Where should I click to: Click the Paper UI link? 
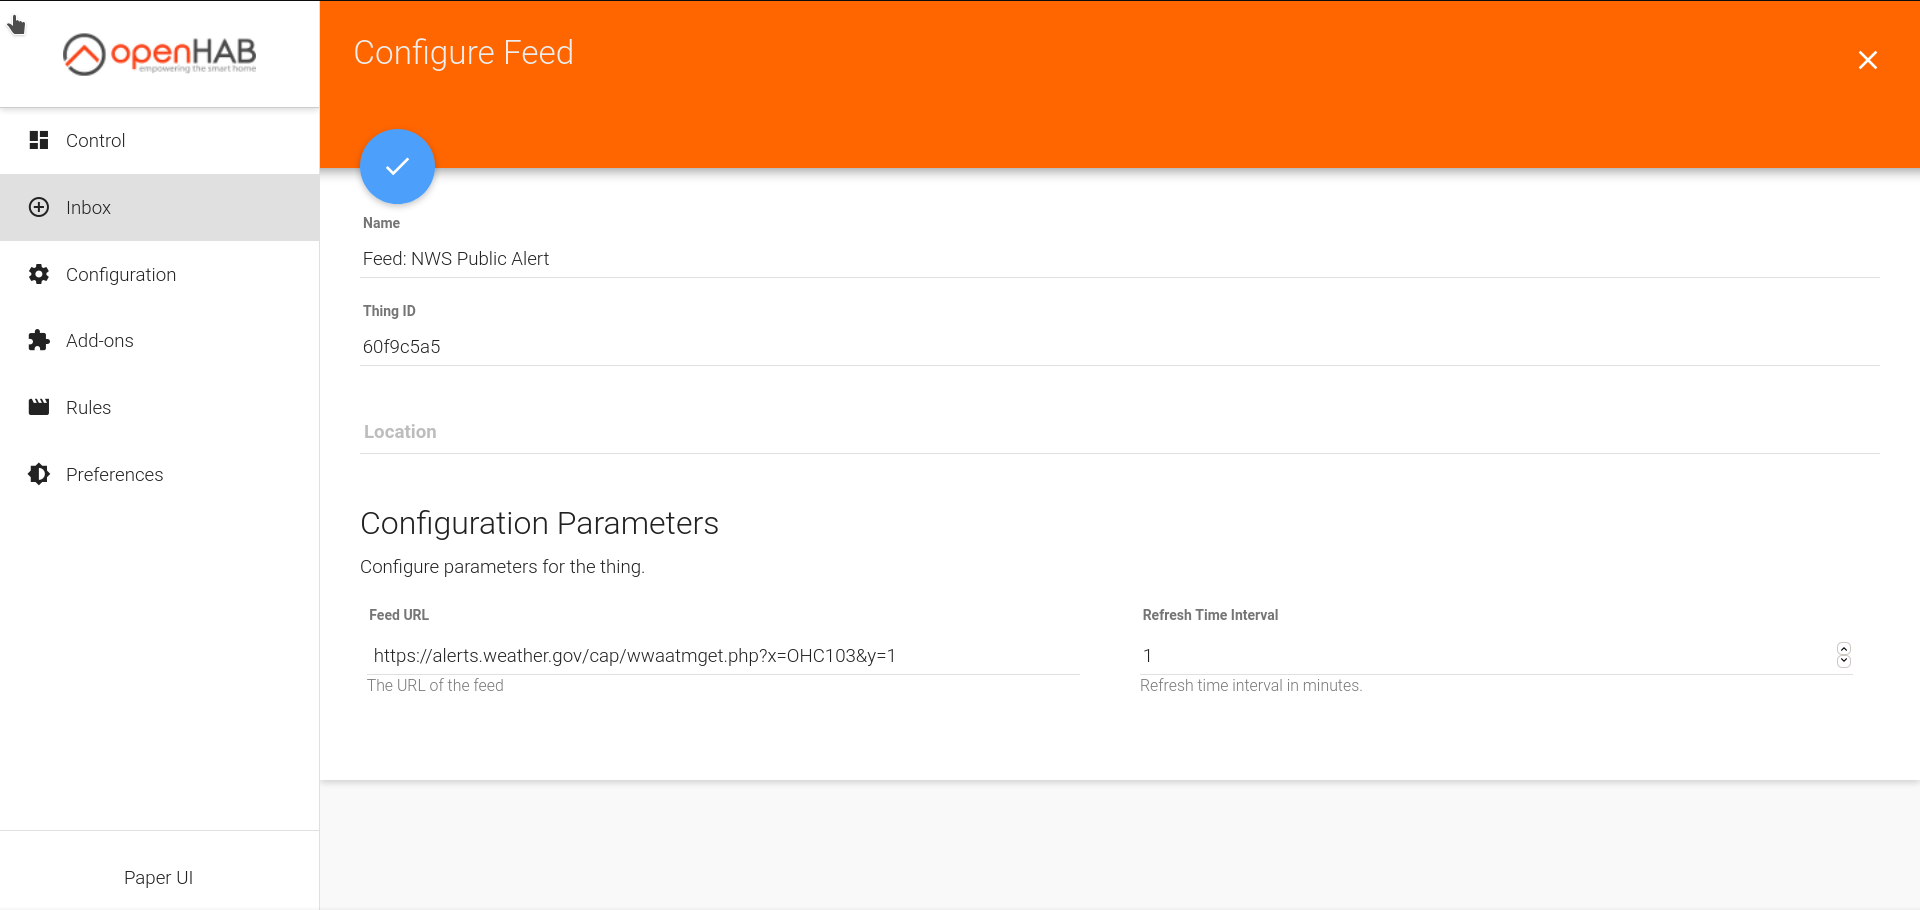158,877
